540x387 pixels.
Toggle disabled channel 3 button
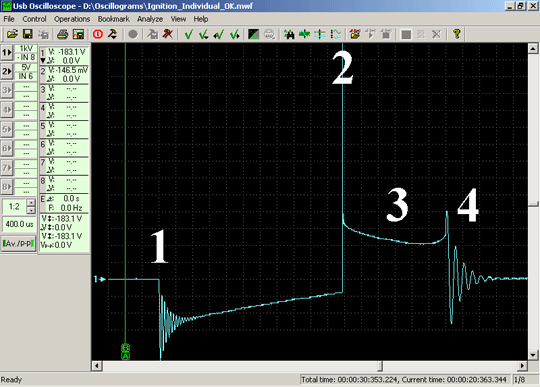coord(7,91)
